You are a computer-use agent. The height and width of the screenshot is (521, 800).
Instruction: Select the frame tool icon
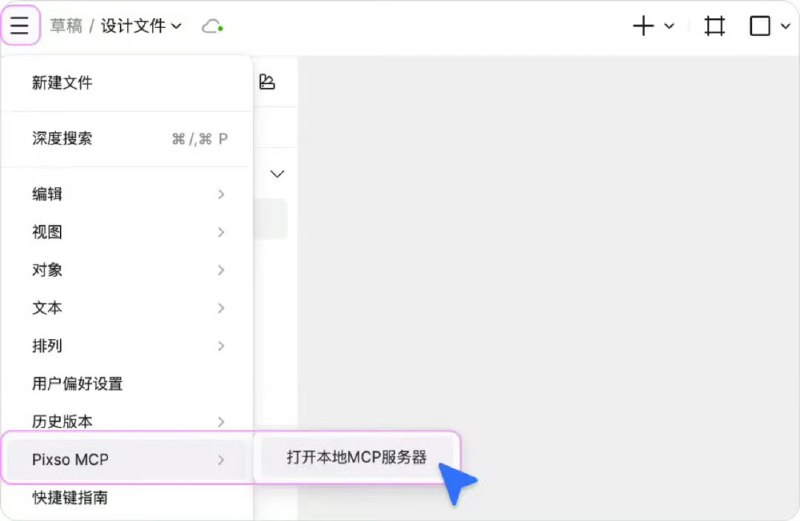(x=714, y=26)
